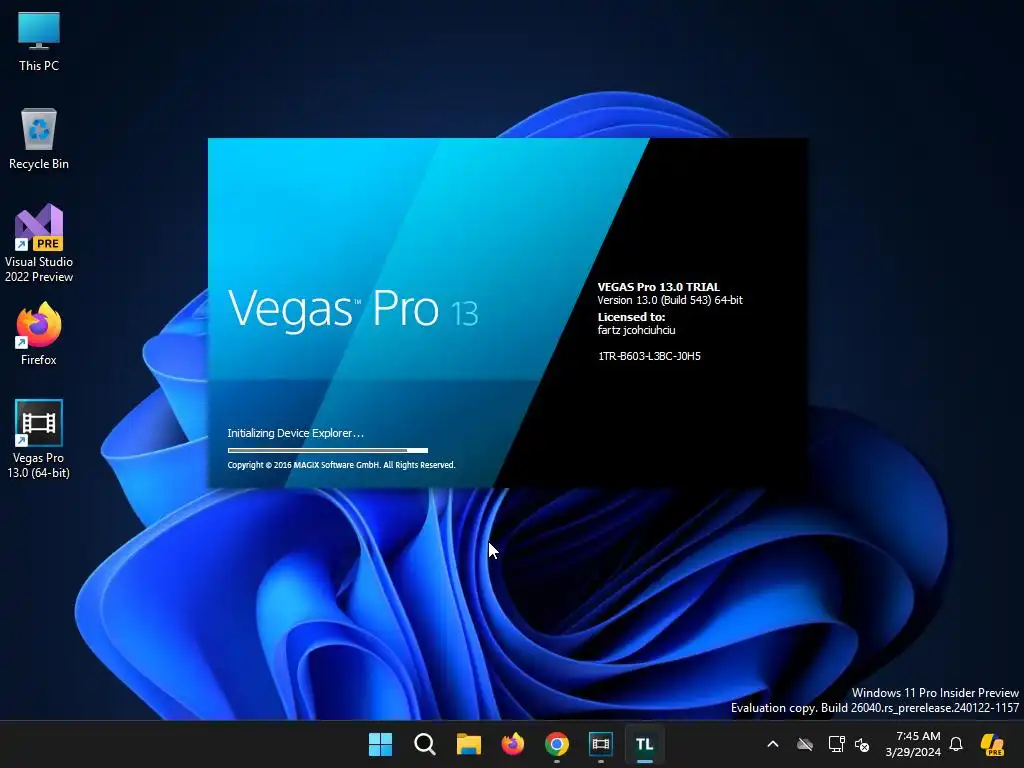Click the OneDrive cloud tray icon

(x=805, y=744)
